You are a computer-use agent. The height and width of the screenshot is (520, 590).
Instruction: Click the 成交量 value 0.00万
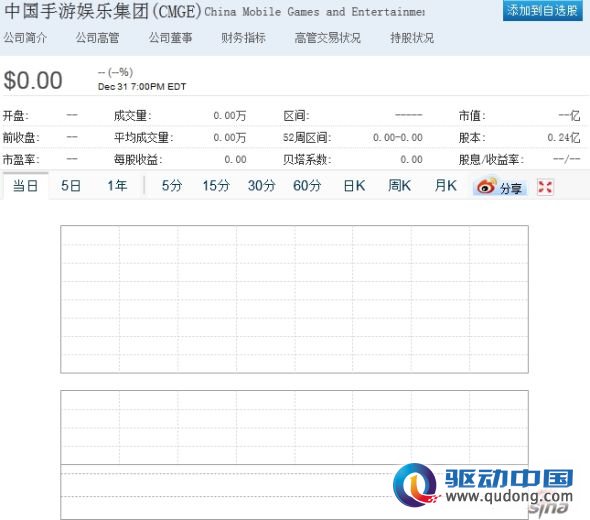230,116
